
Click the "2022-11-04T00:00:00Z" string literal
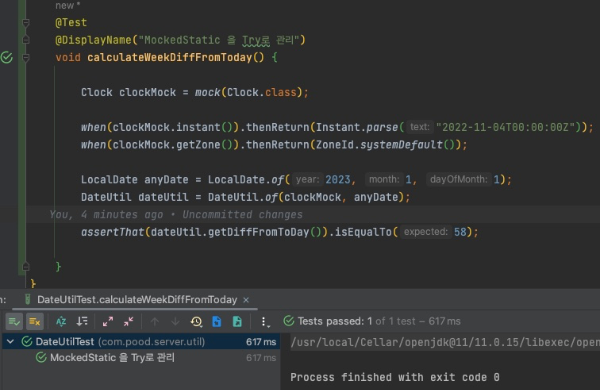click(506, 127)
